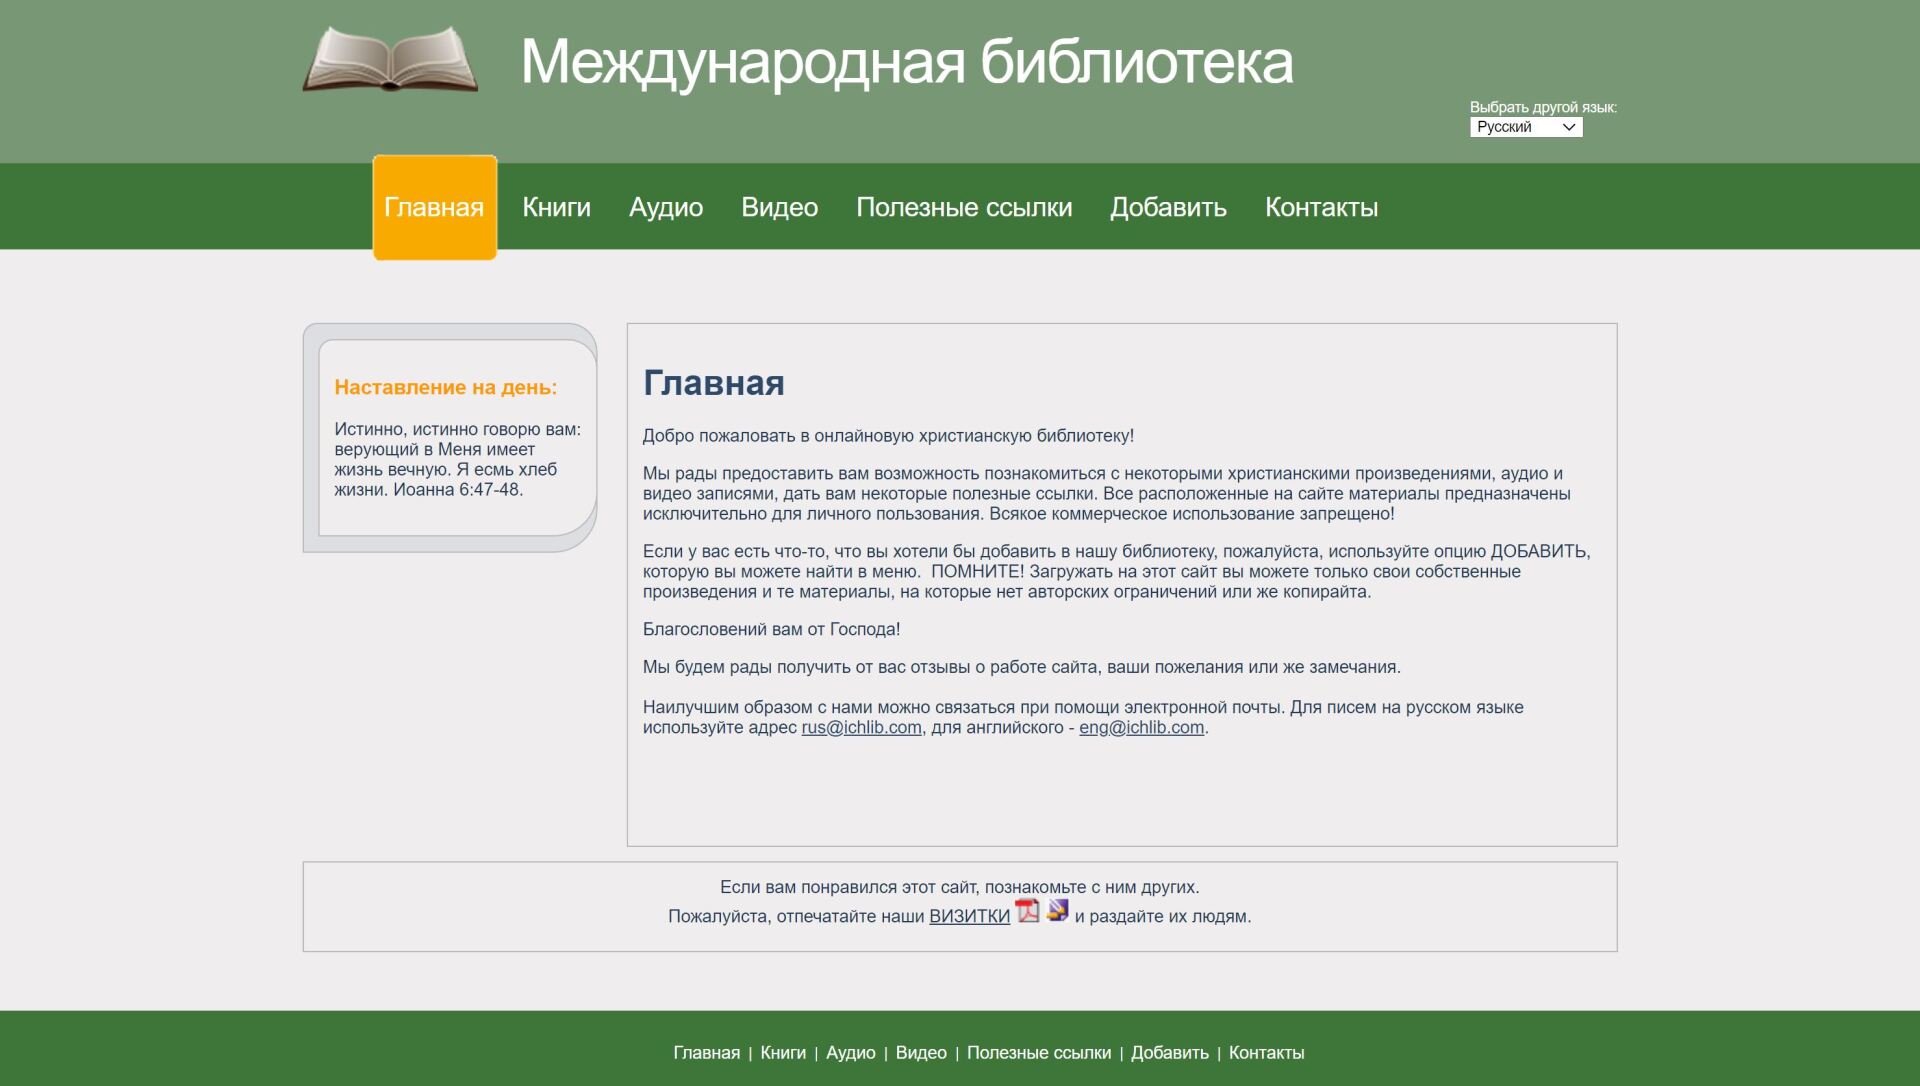Click footer link Контакты
Viewport: 1920px width, 1086px height.
1266,1053
